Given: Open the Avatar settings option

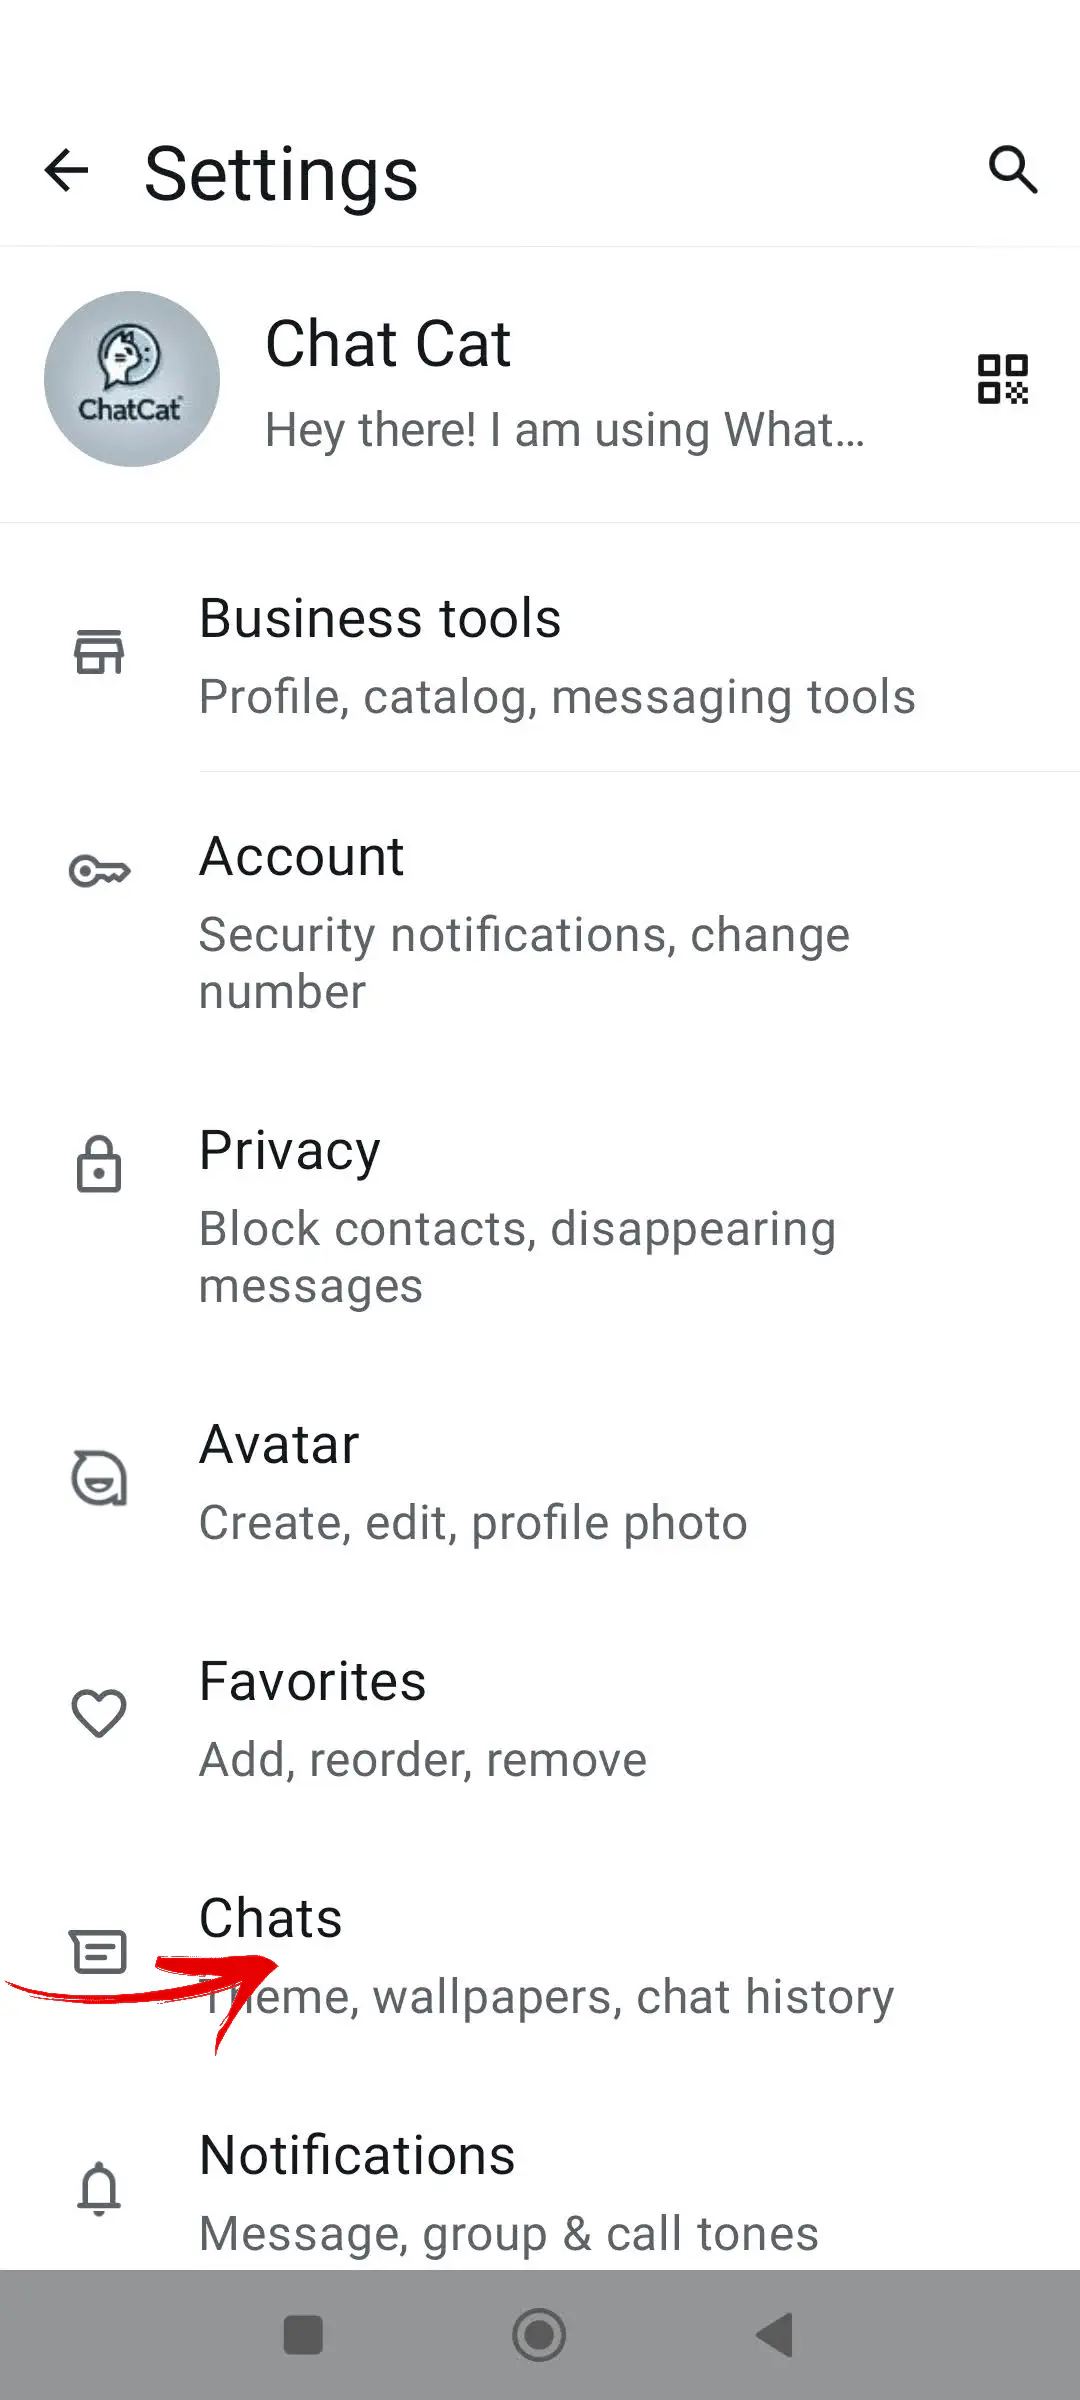Looking at the screenshot, I should tap(472, 1482).
